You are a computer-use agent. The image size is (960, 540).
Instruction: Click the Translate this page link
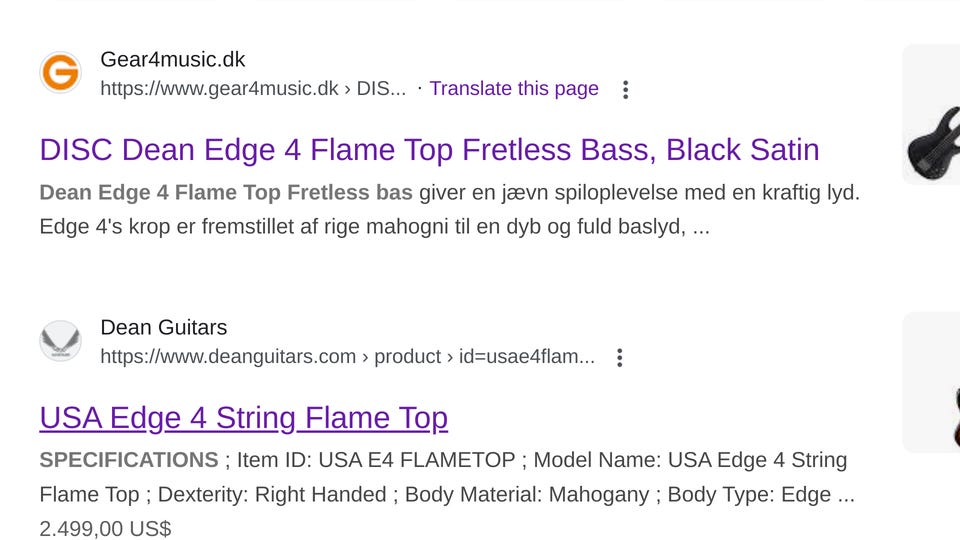514,89
